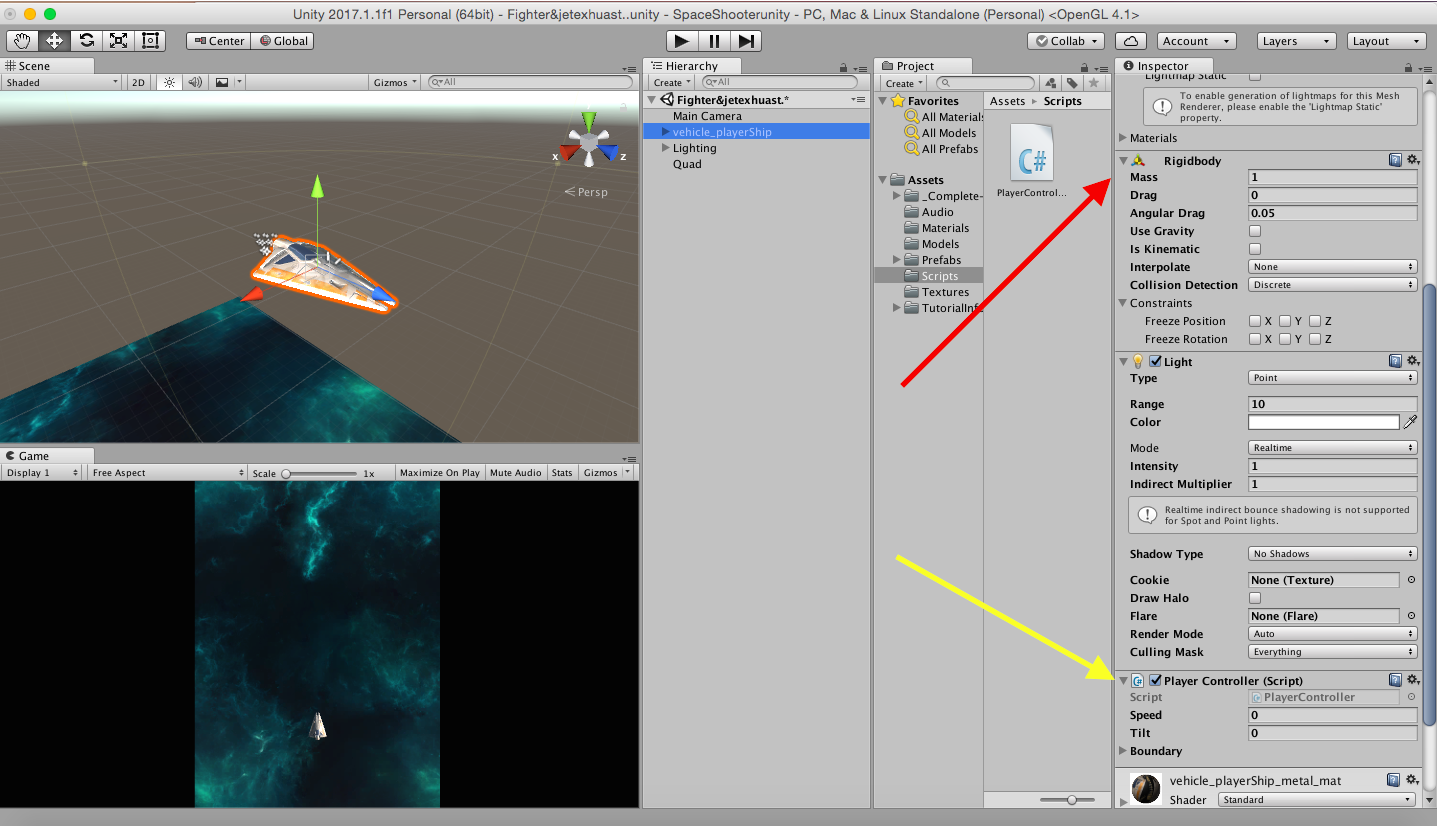Switch to the Game tab
Screen dimensions: 1437x826
[30, 455]
